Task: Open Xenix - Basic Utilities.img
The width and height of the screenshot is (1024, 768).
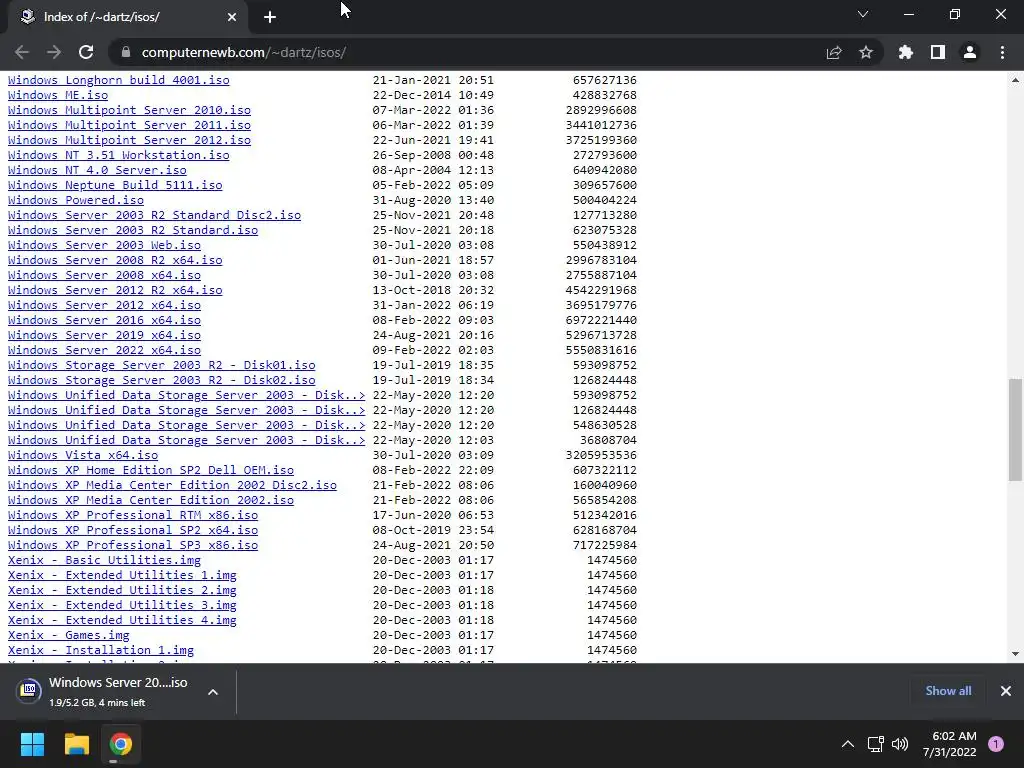Action: (104, 560)
